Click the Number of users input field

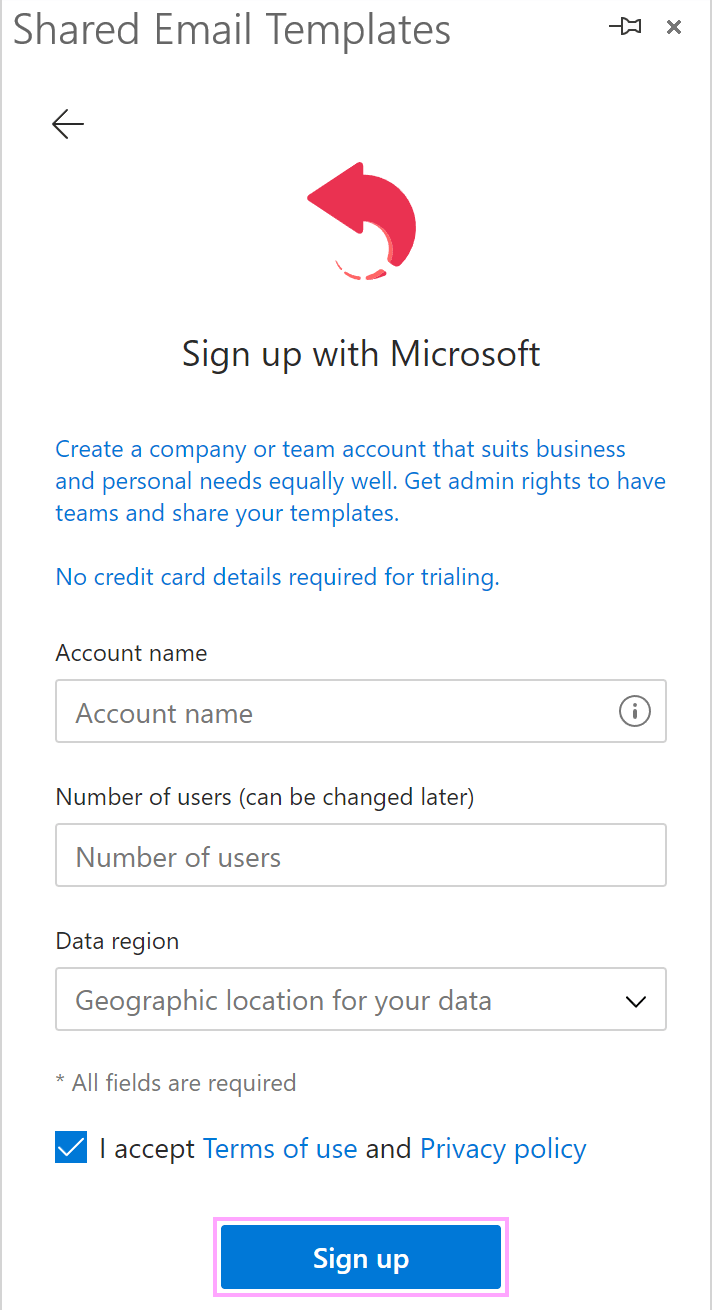click(360, 855)
